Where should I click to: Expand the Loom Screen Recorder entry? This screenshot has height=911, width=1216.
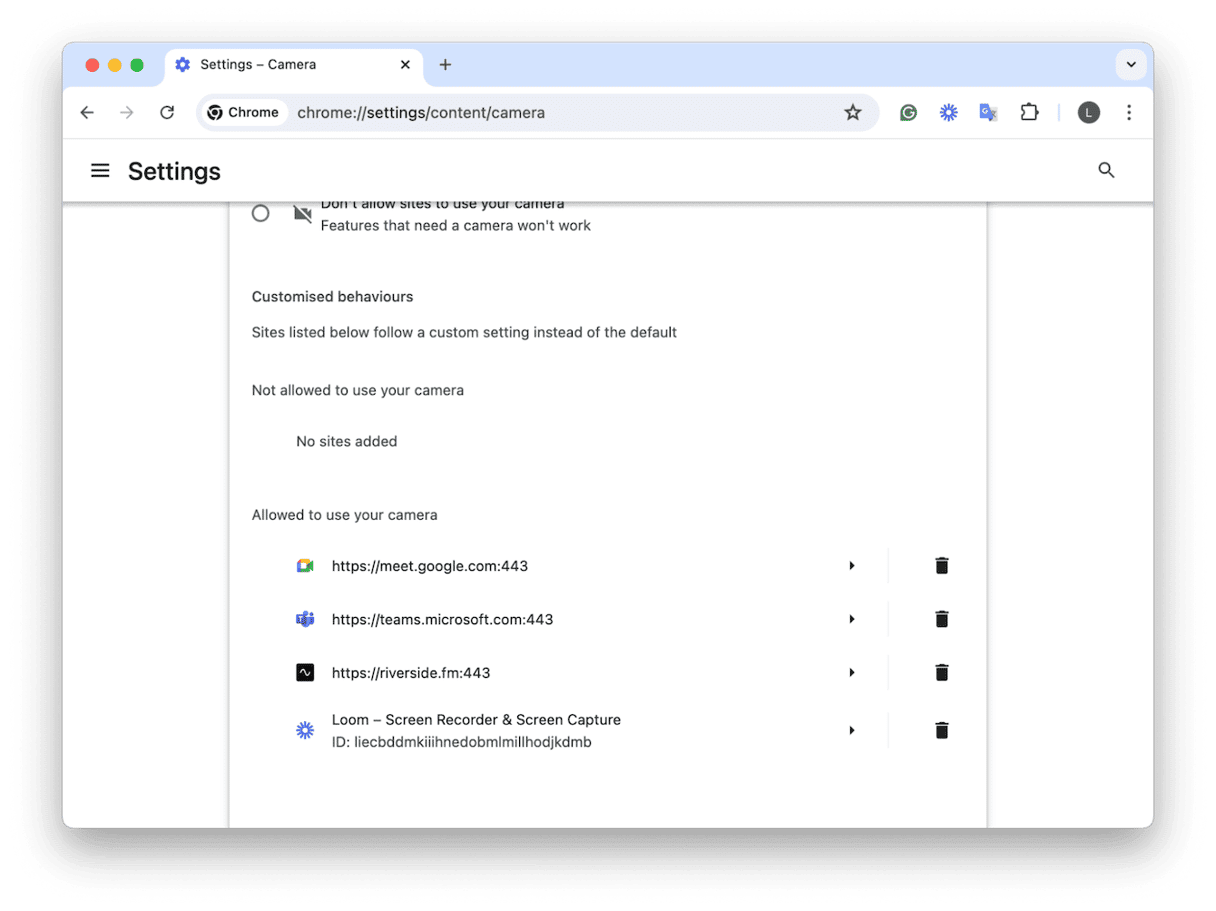(852, 730)
